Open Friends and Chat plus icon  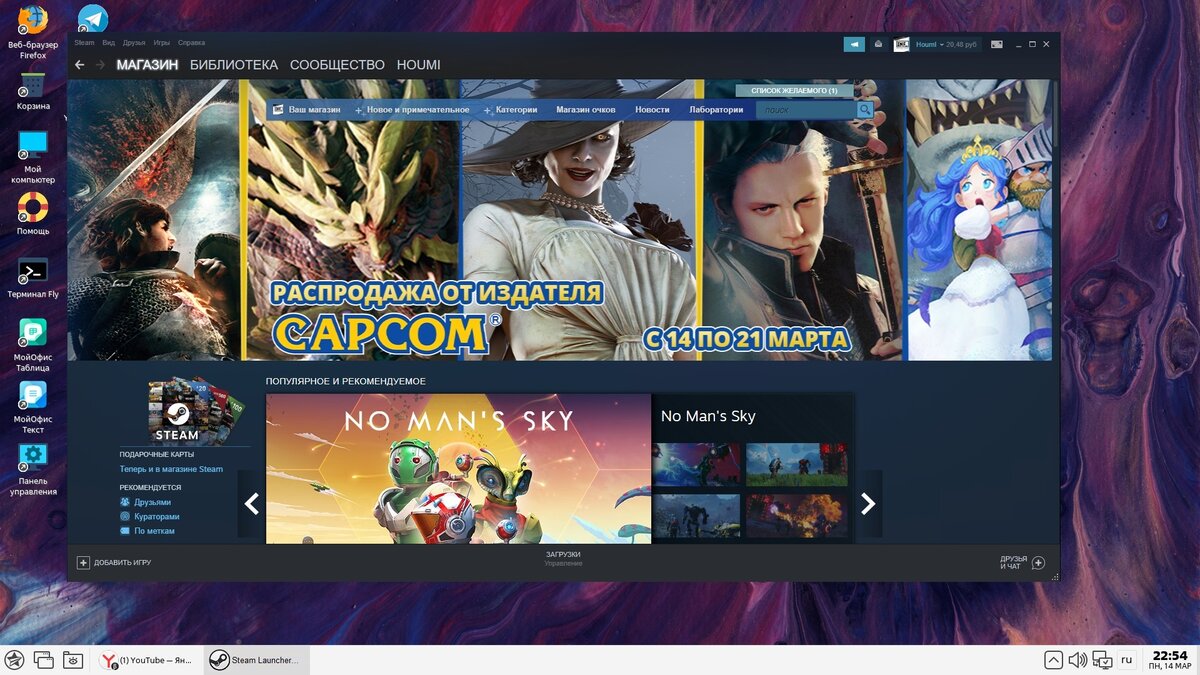click(x=1038, y=563)
